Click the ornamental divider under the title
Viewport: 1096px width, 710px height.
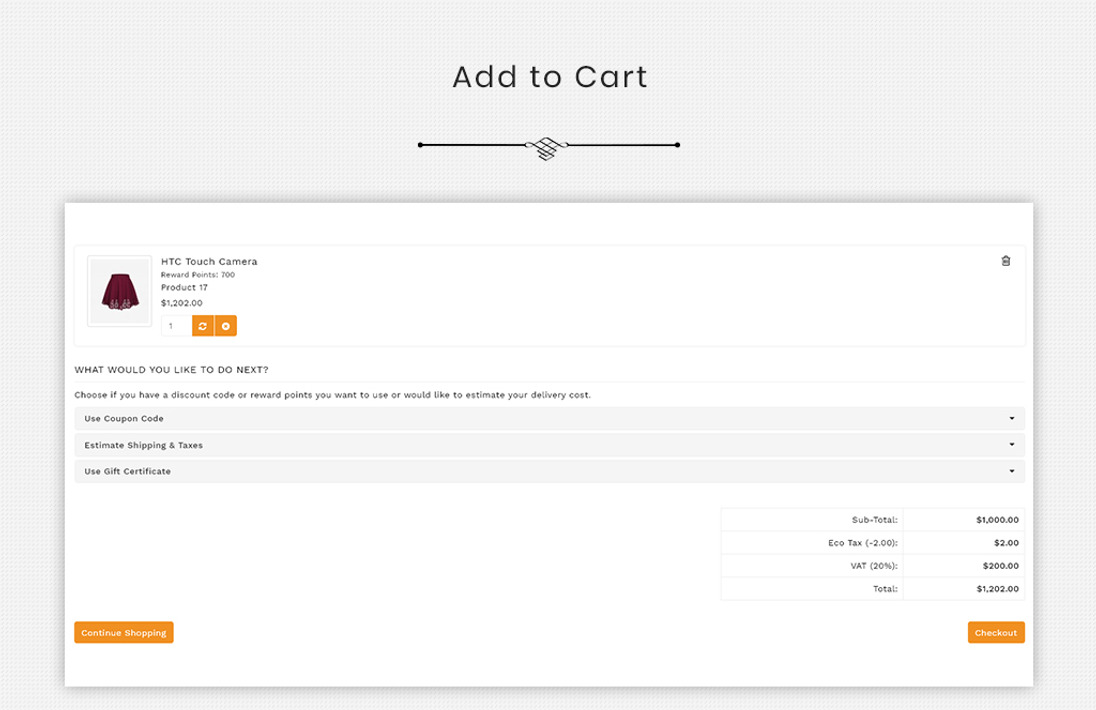(x=548, y=146)
